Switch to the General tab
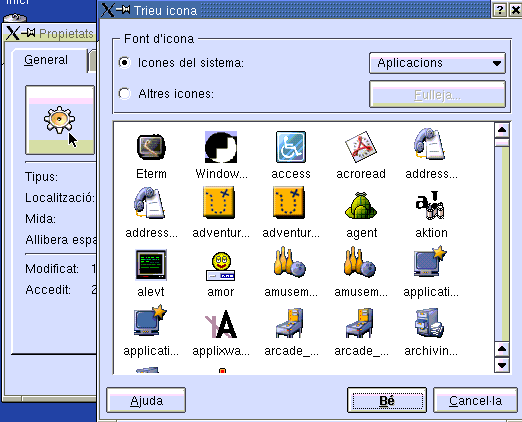Image resolution: width=522 pixels, height=422 pixels. 46,60
